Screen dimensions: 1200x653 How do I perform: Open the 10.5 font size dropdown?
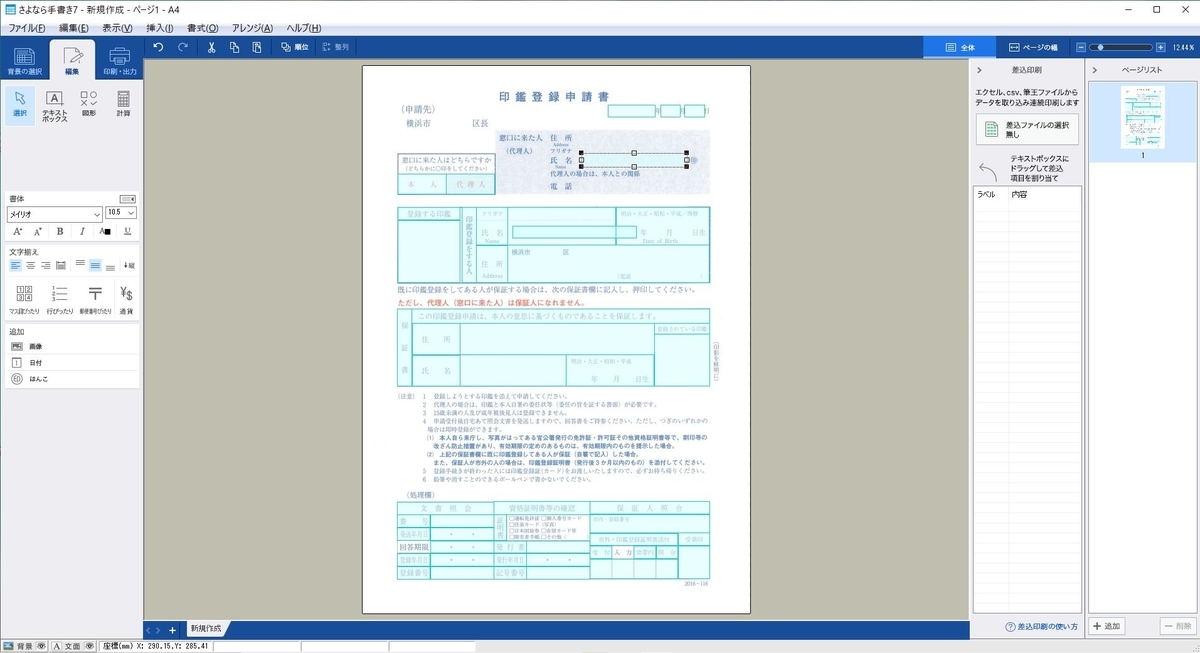tap(120, 213)
